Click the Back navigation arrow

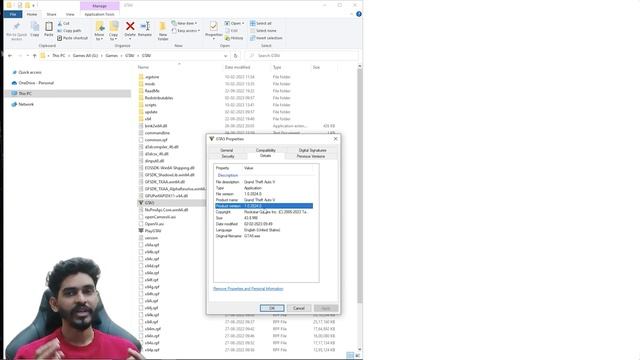coord(10,56)
